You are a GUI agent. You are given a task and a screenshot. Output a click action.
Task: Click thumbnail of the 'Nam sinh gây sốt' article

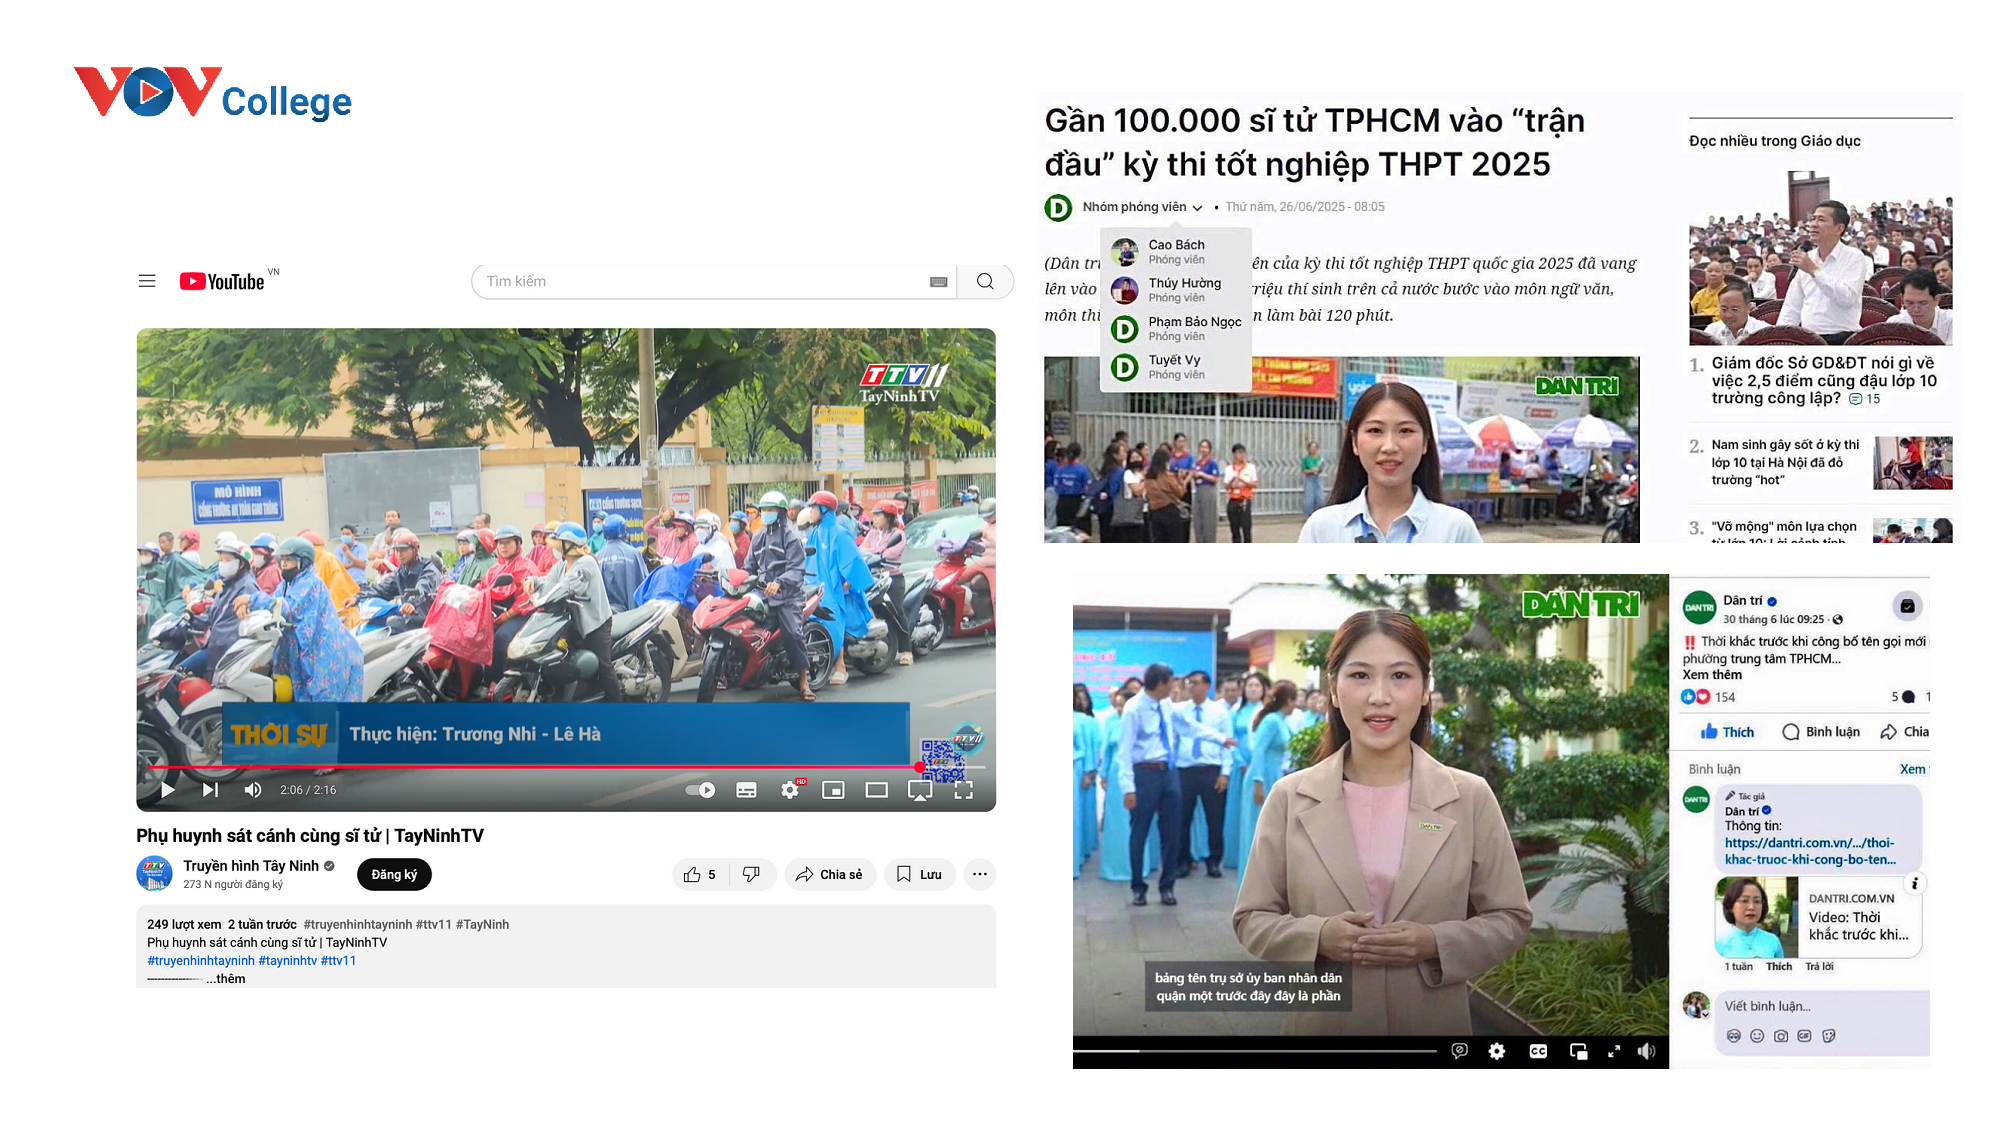pos(1912,463)
